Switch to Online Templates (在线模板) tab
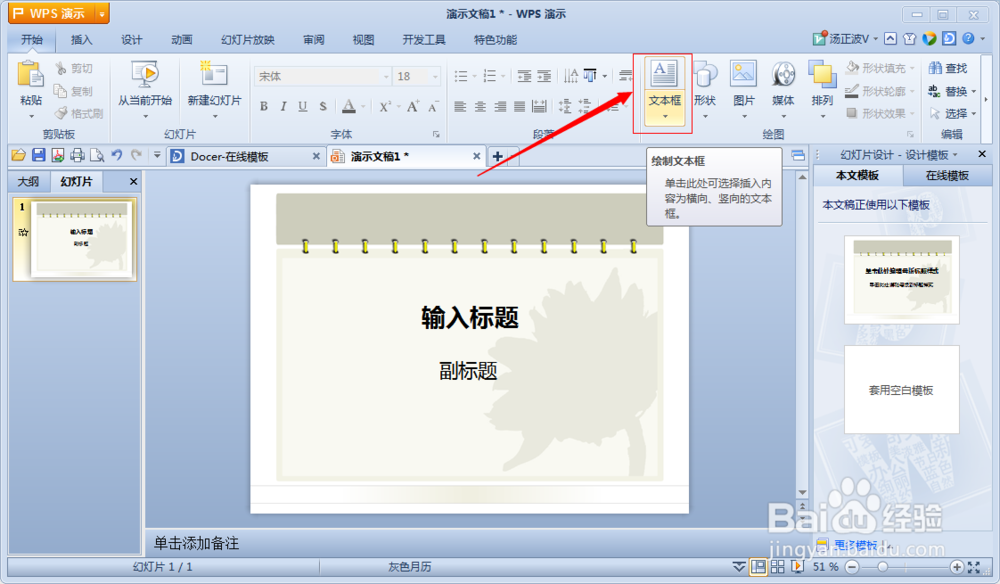Image resolution: width=1000 pixels, height=584 pixels. coord(947,175)
